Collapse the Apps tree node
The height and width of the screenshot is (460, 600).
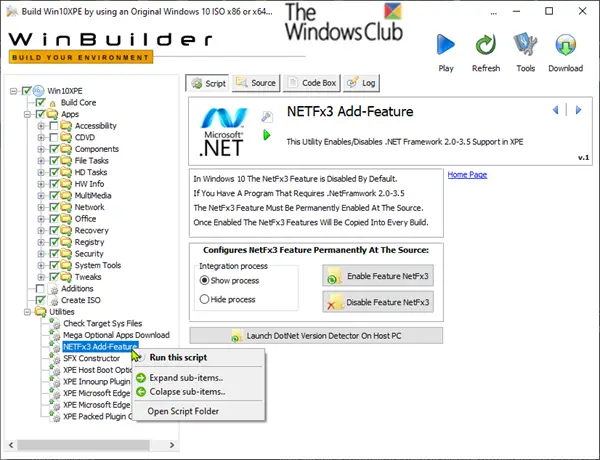pyautogui.click(x=27, y=114)
